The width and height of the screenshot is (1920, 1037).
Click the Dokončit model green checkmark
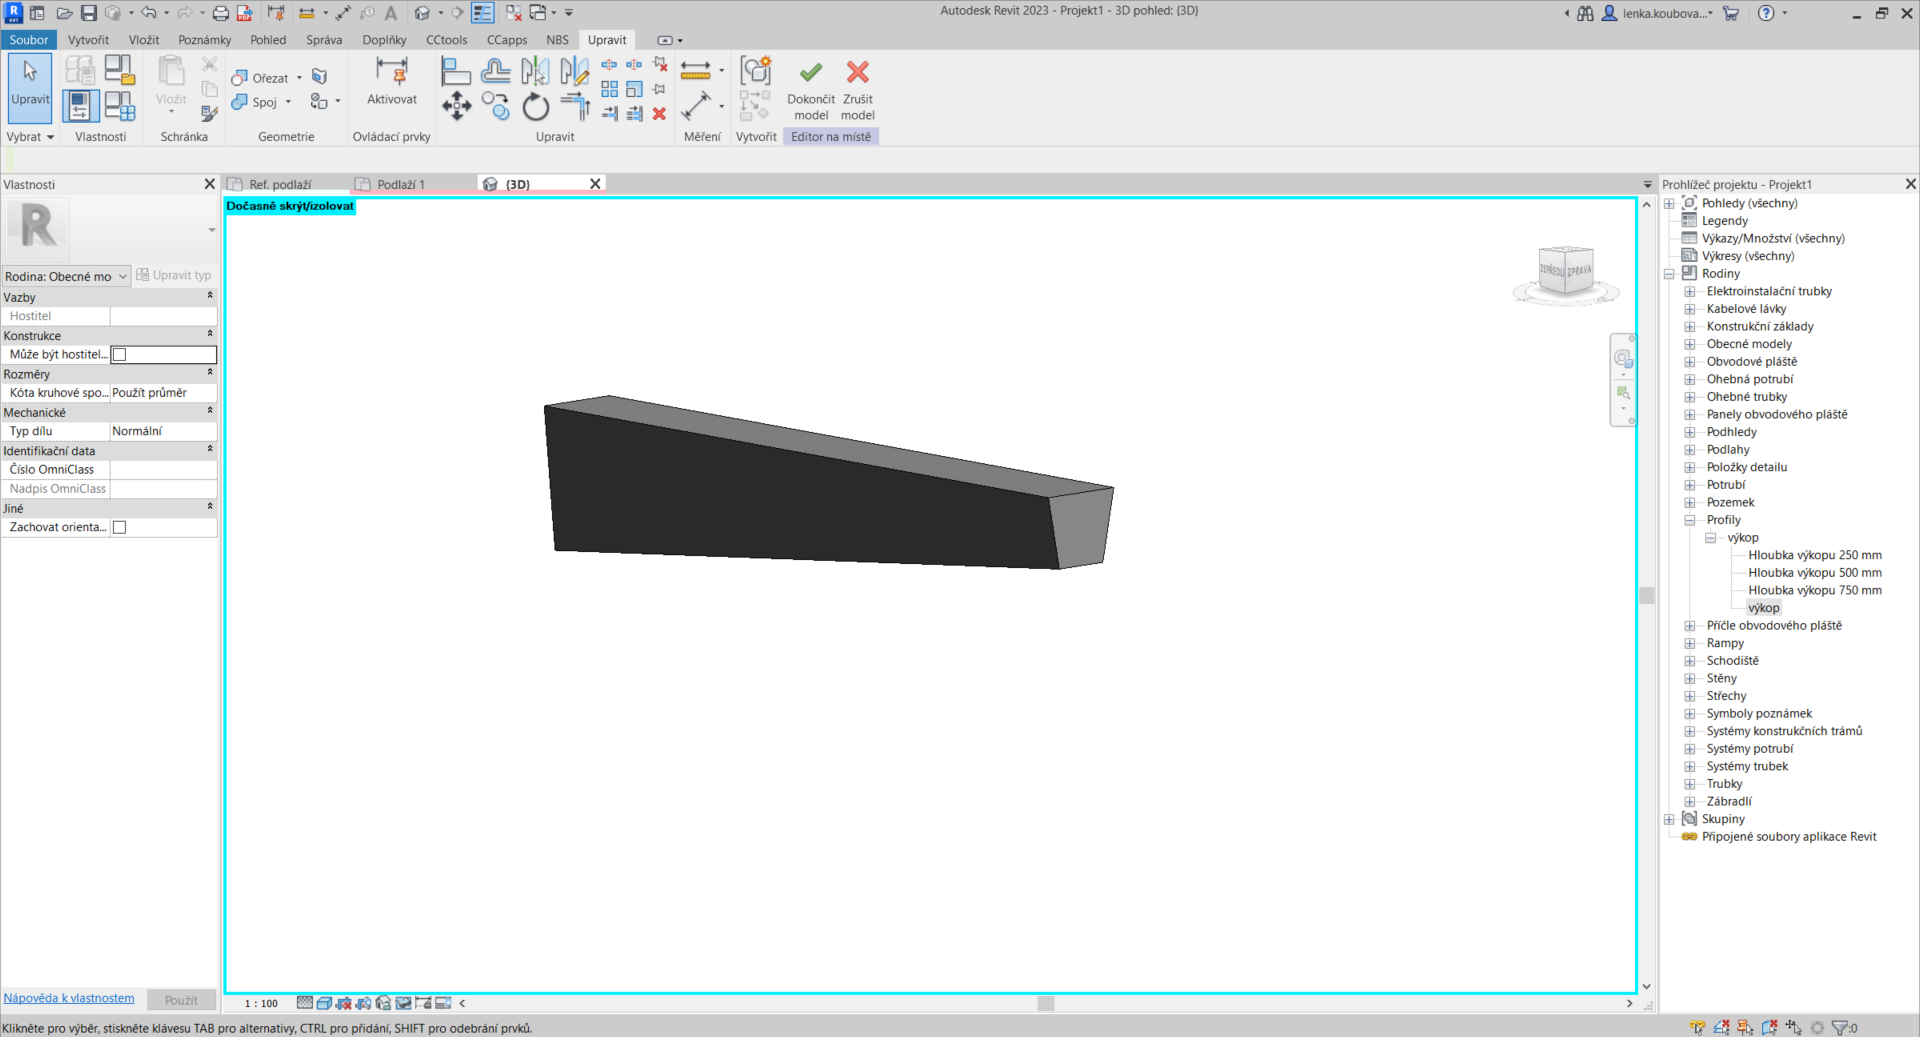pyautogui.click(x=810, y=73)
